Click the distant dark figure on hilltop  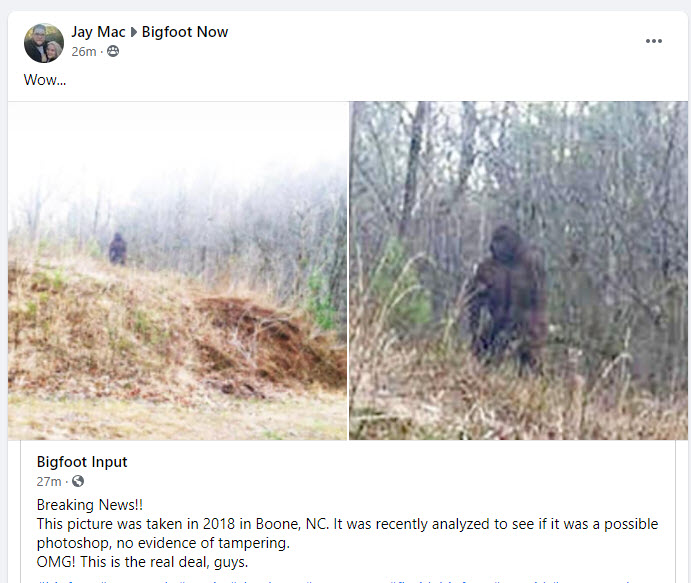118,249
